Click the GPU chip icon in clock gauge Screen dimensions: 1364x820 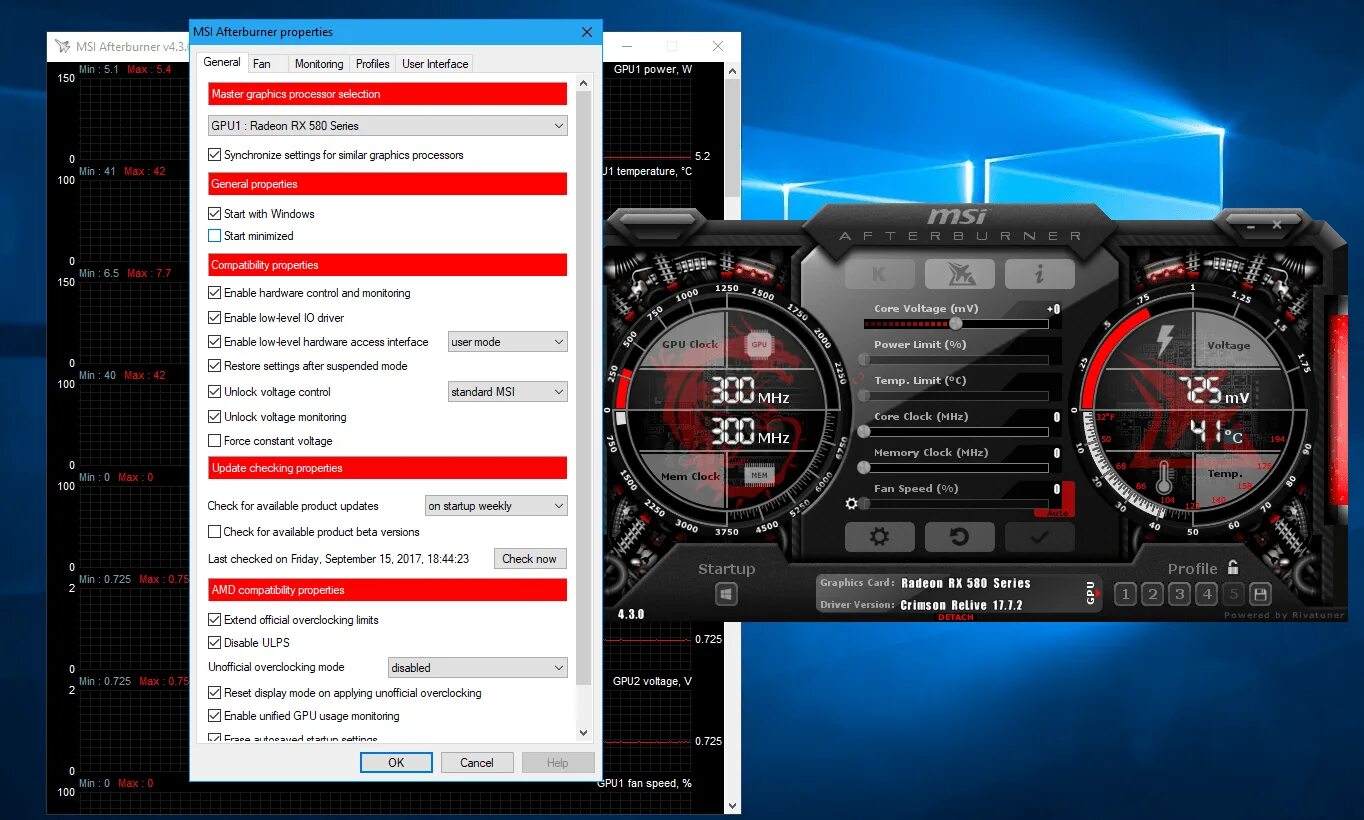759,344
